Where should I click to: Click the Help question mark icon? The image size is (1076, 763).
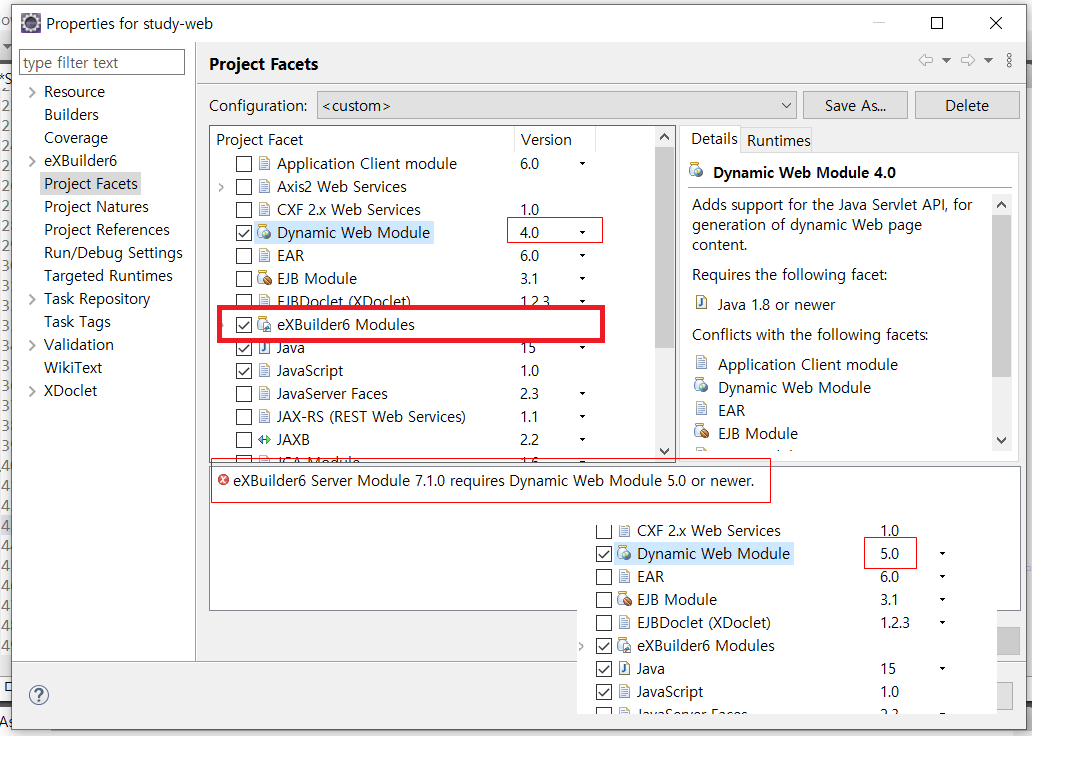[39, 695]
